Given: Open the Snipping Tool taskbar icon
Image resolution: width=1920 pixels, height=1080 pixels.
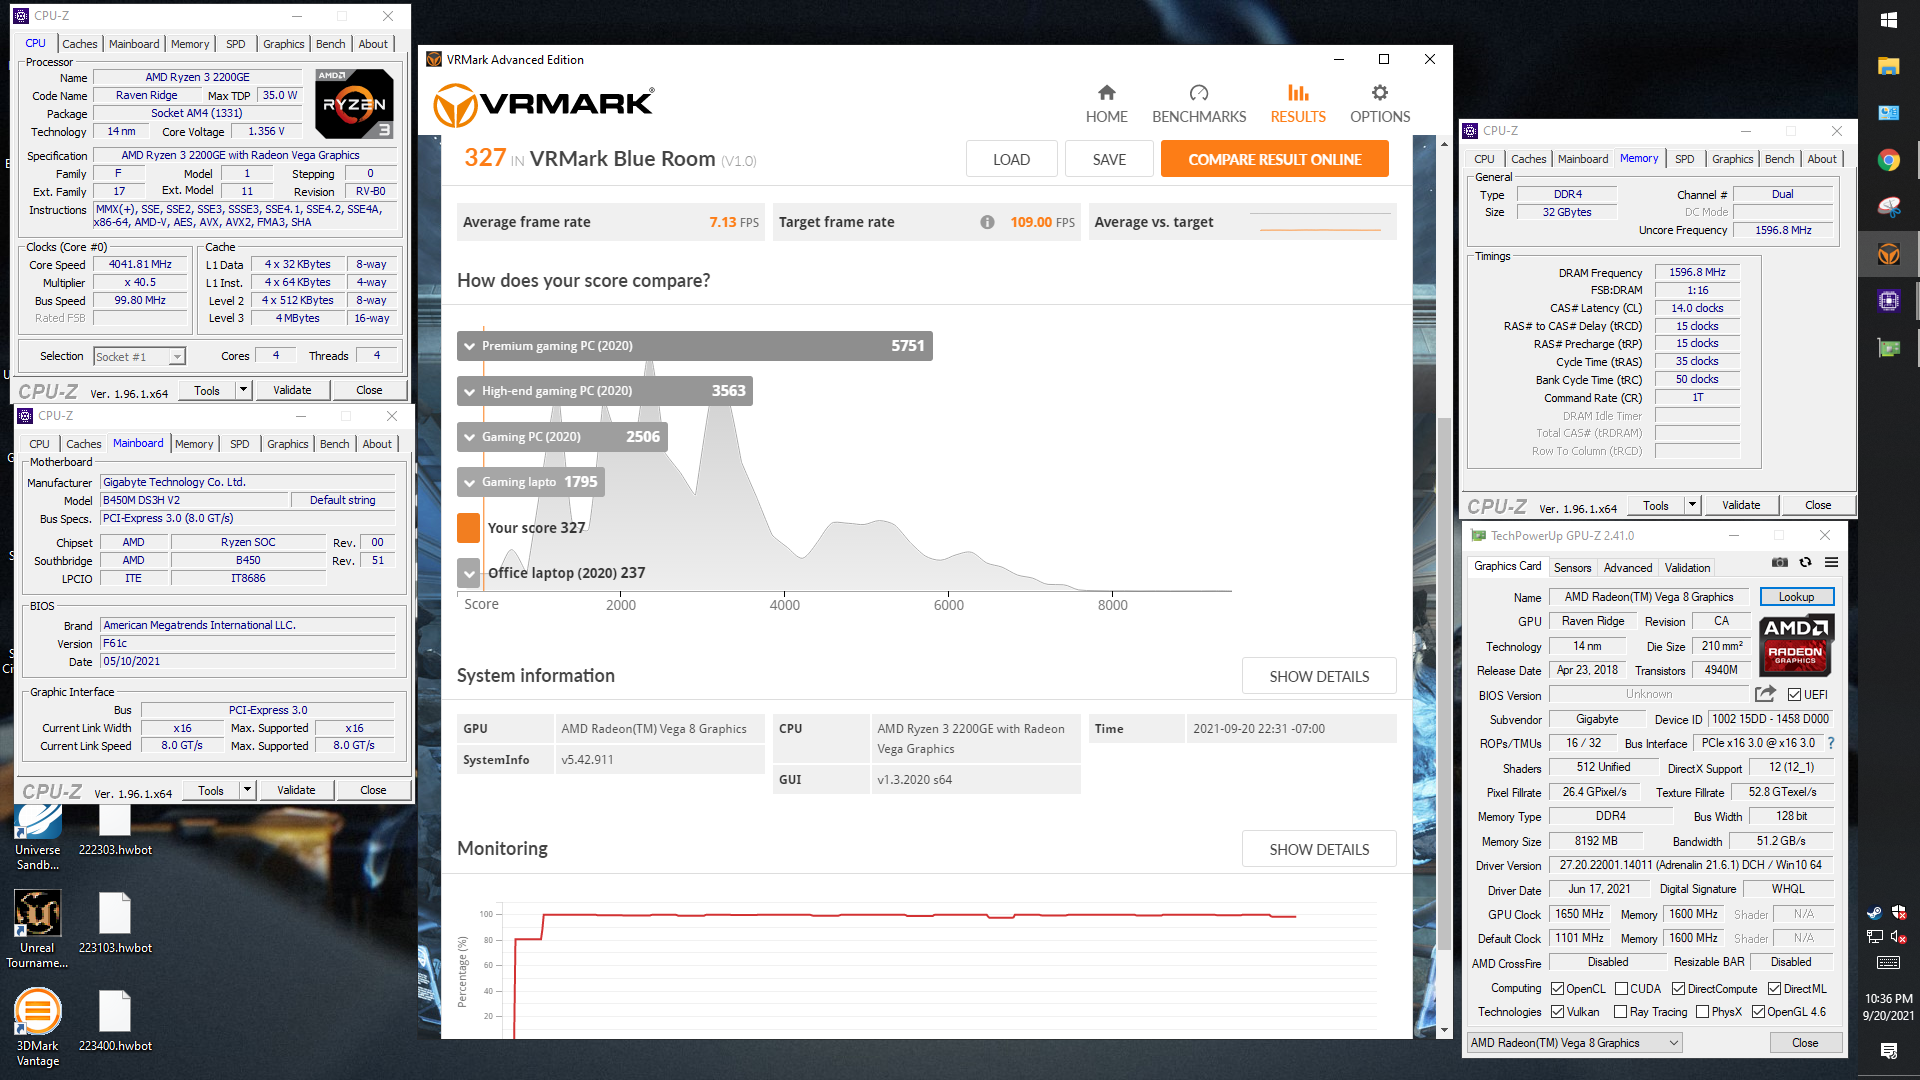Looking at the screenshot, I should click(x=1889, y=207).
